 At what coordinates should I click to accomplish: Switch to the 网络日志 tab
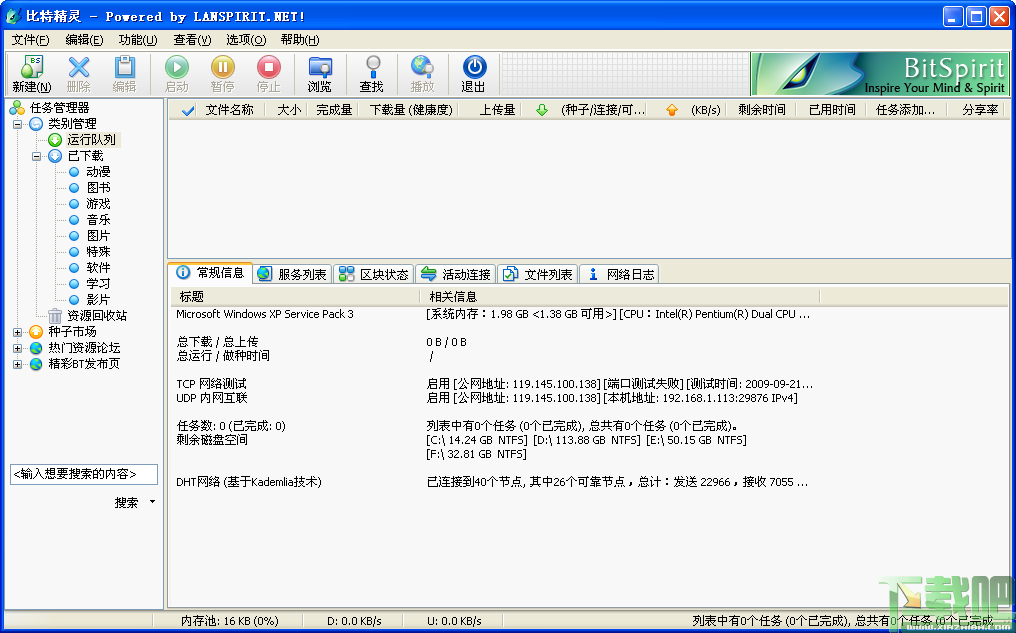(x=619, y=274)
